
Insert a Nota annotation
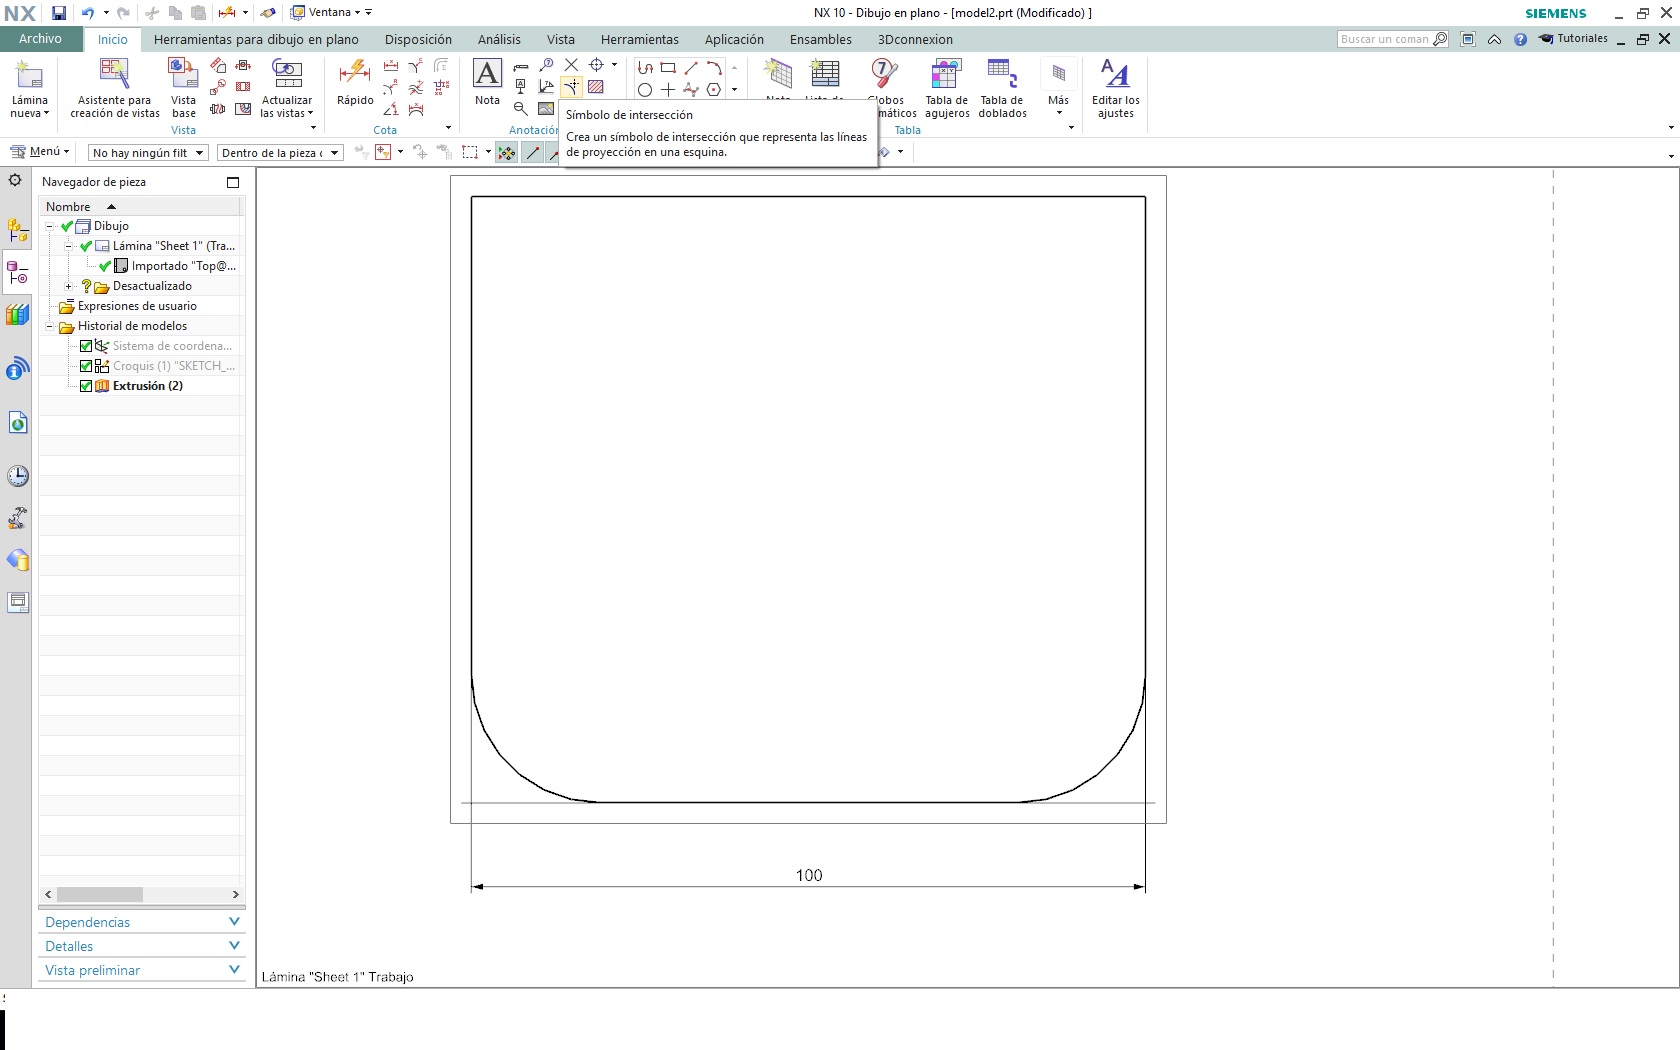pos(487,83)
